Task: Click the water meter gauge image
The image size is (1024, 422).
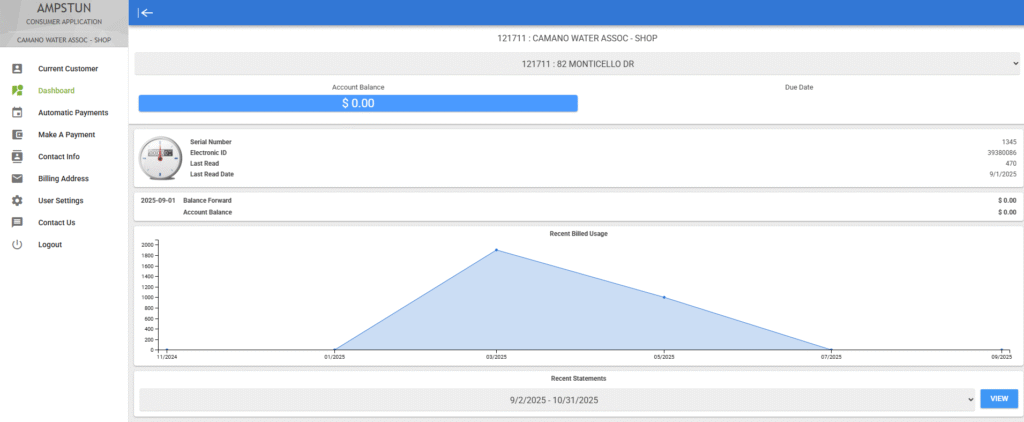Action: pyautogui.click(x=159, y=157)
